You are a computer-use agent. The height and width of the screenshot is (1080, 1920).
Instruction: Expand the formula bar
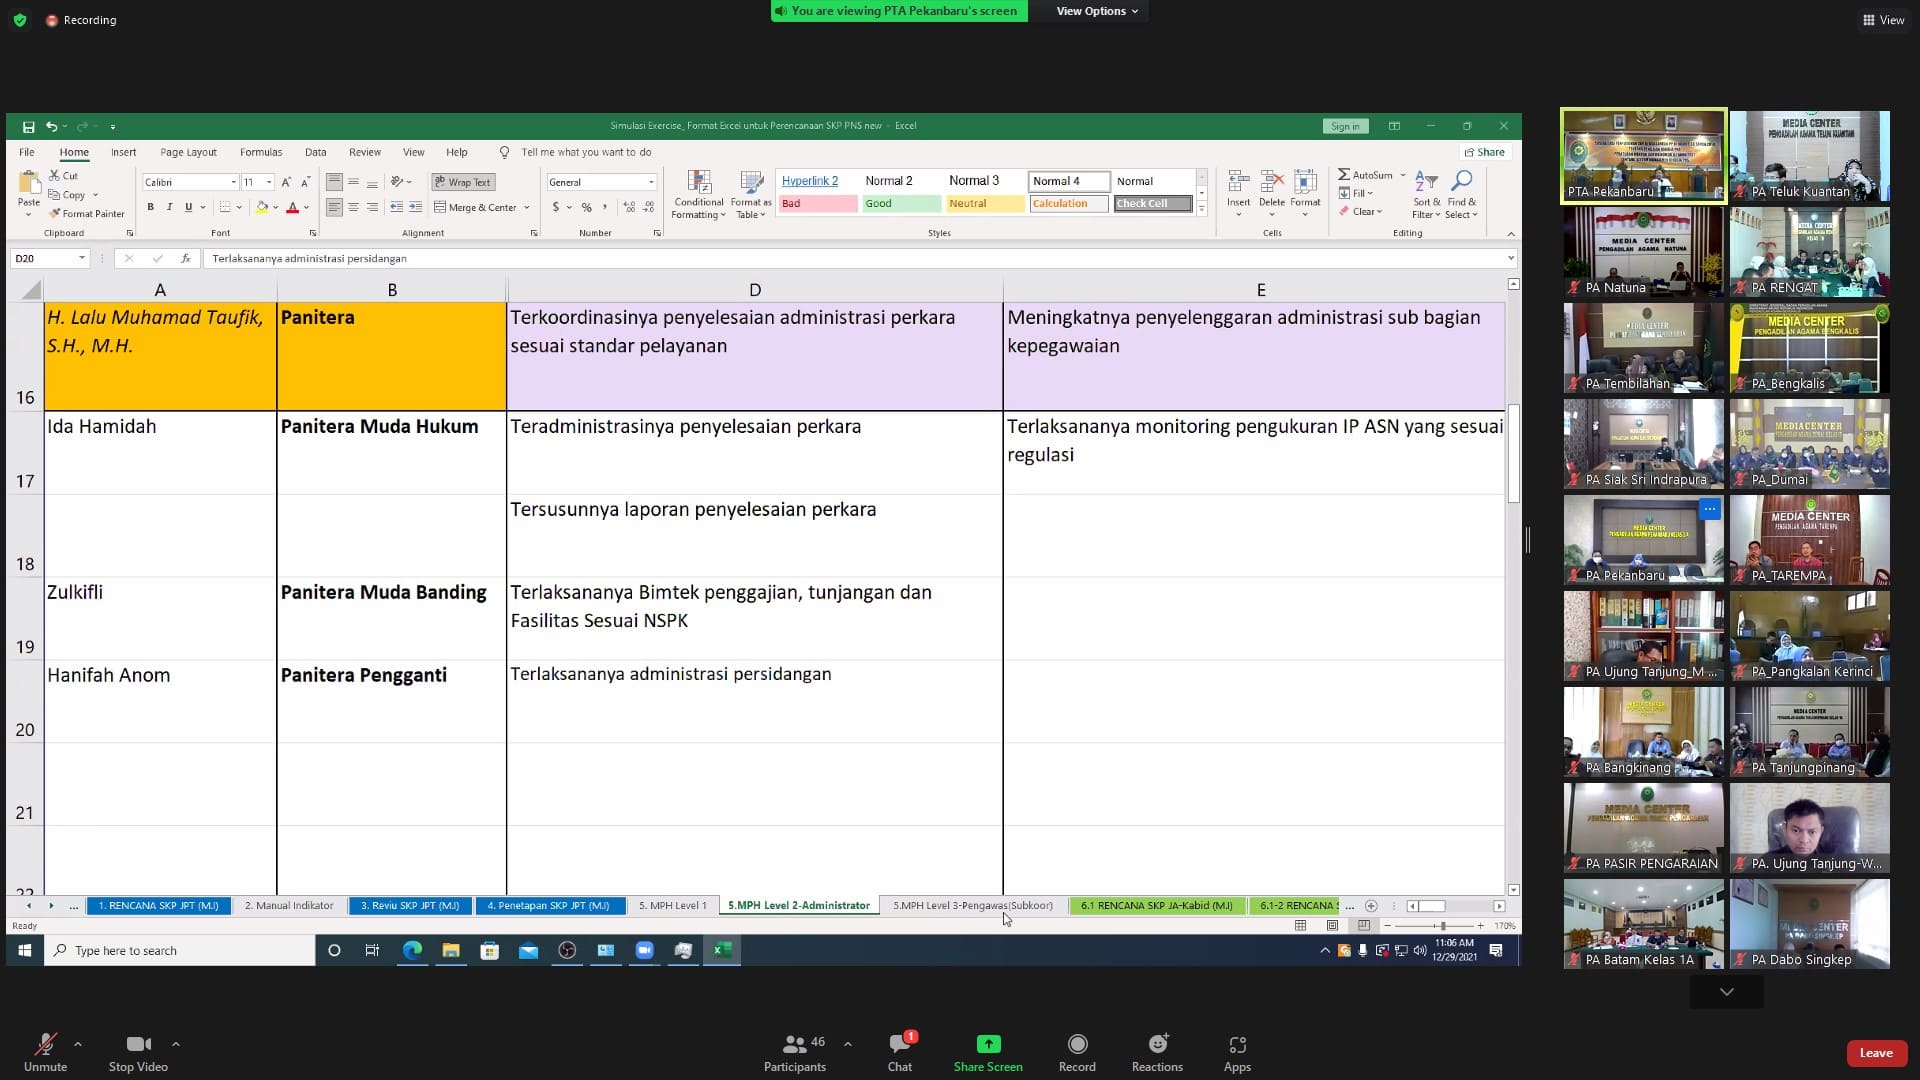1510,258
